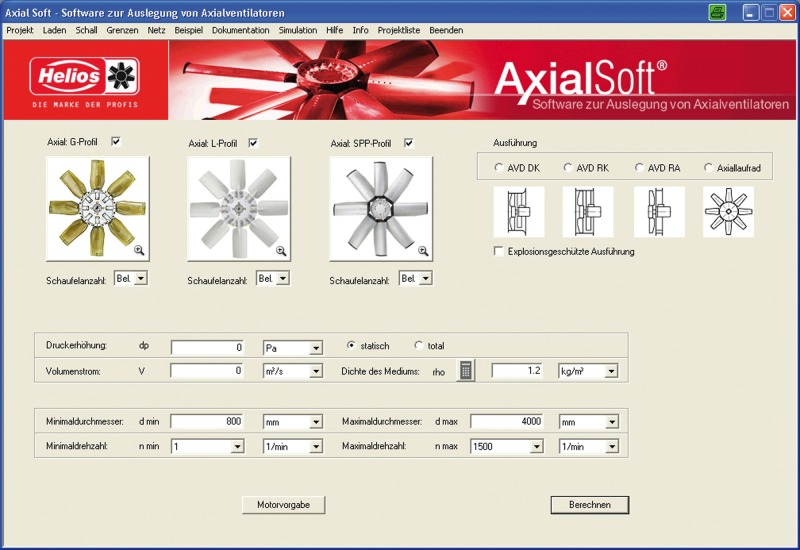Enable Explosionsgeschützte Ausführung checkbox
800x550 pixels.
[498, 251]
